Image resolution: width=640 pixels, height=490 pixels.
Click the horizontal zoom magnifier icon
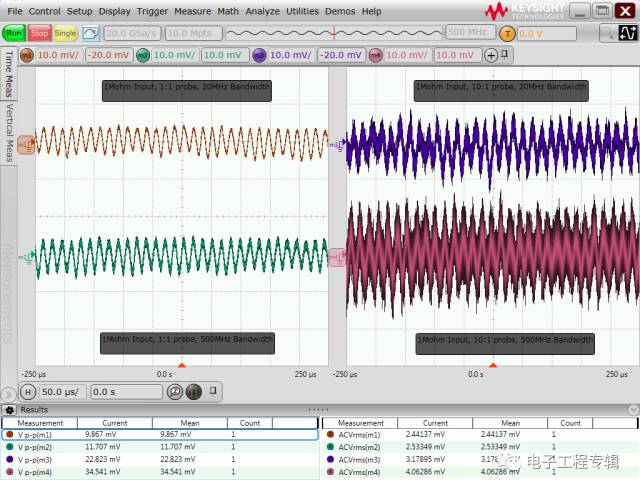(x=175, y=392)
